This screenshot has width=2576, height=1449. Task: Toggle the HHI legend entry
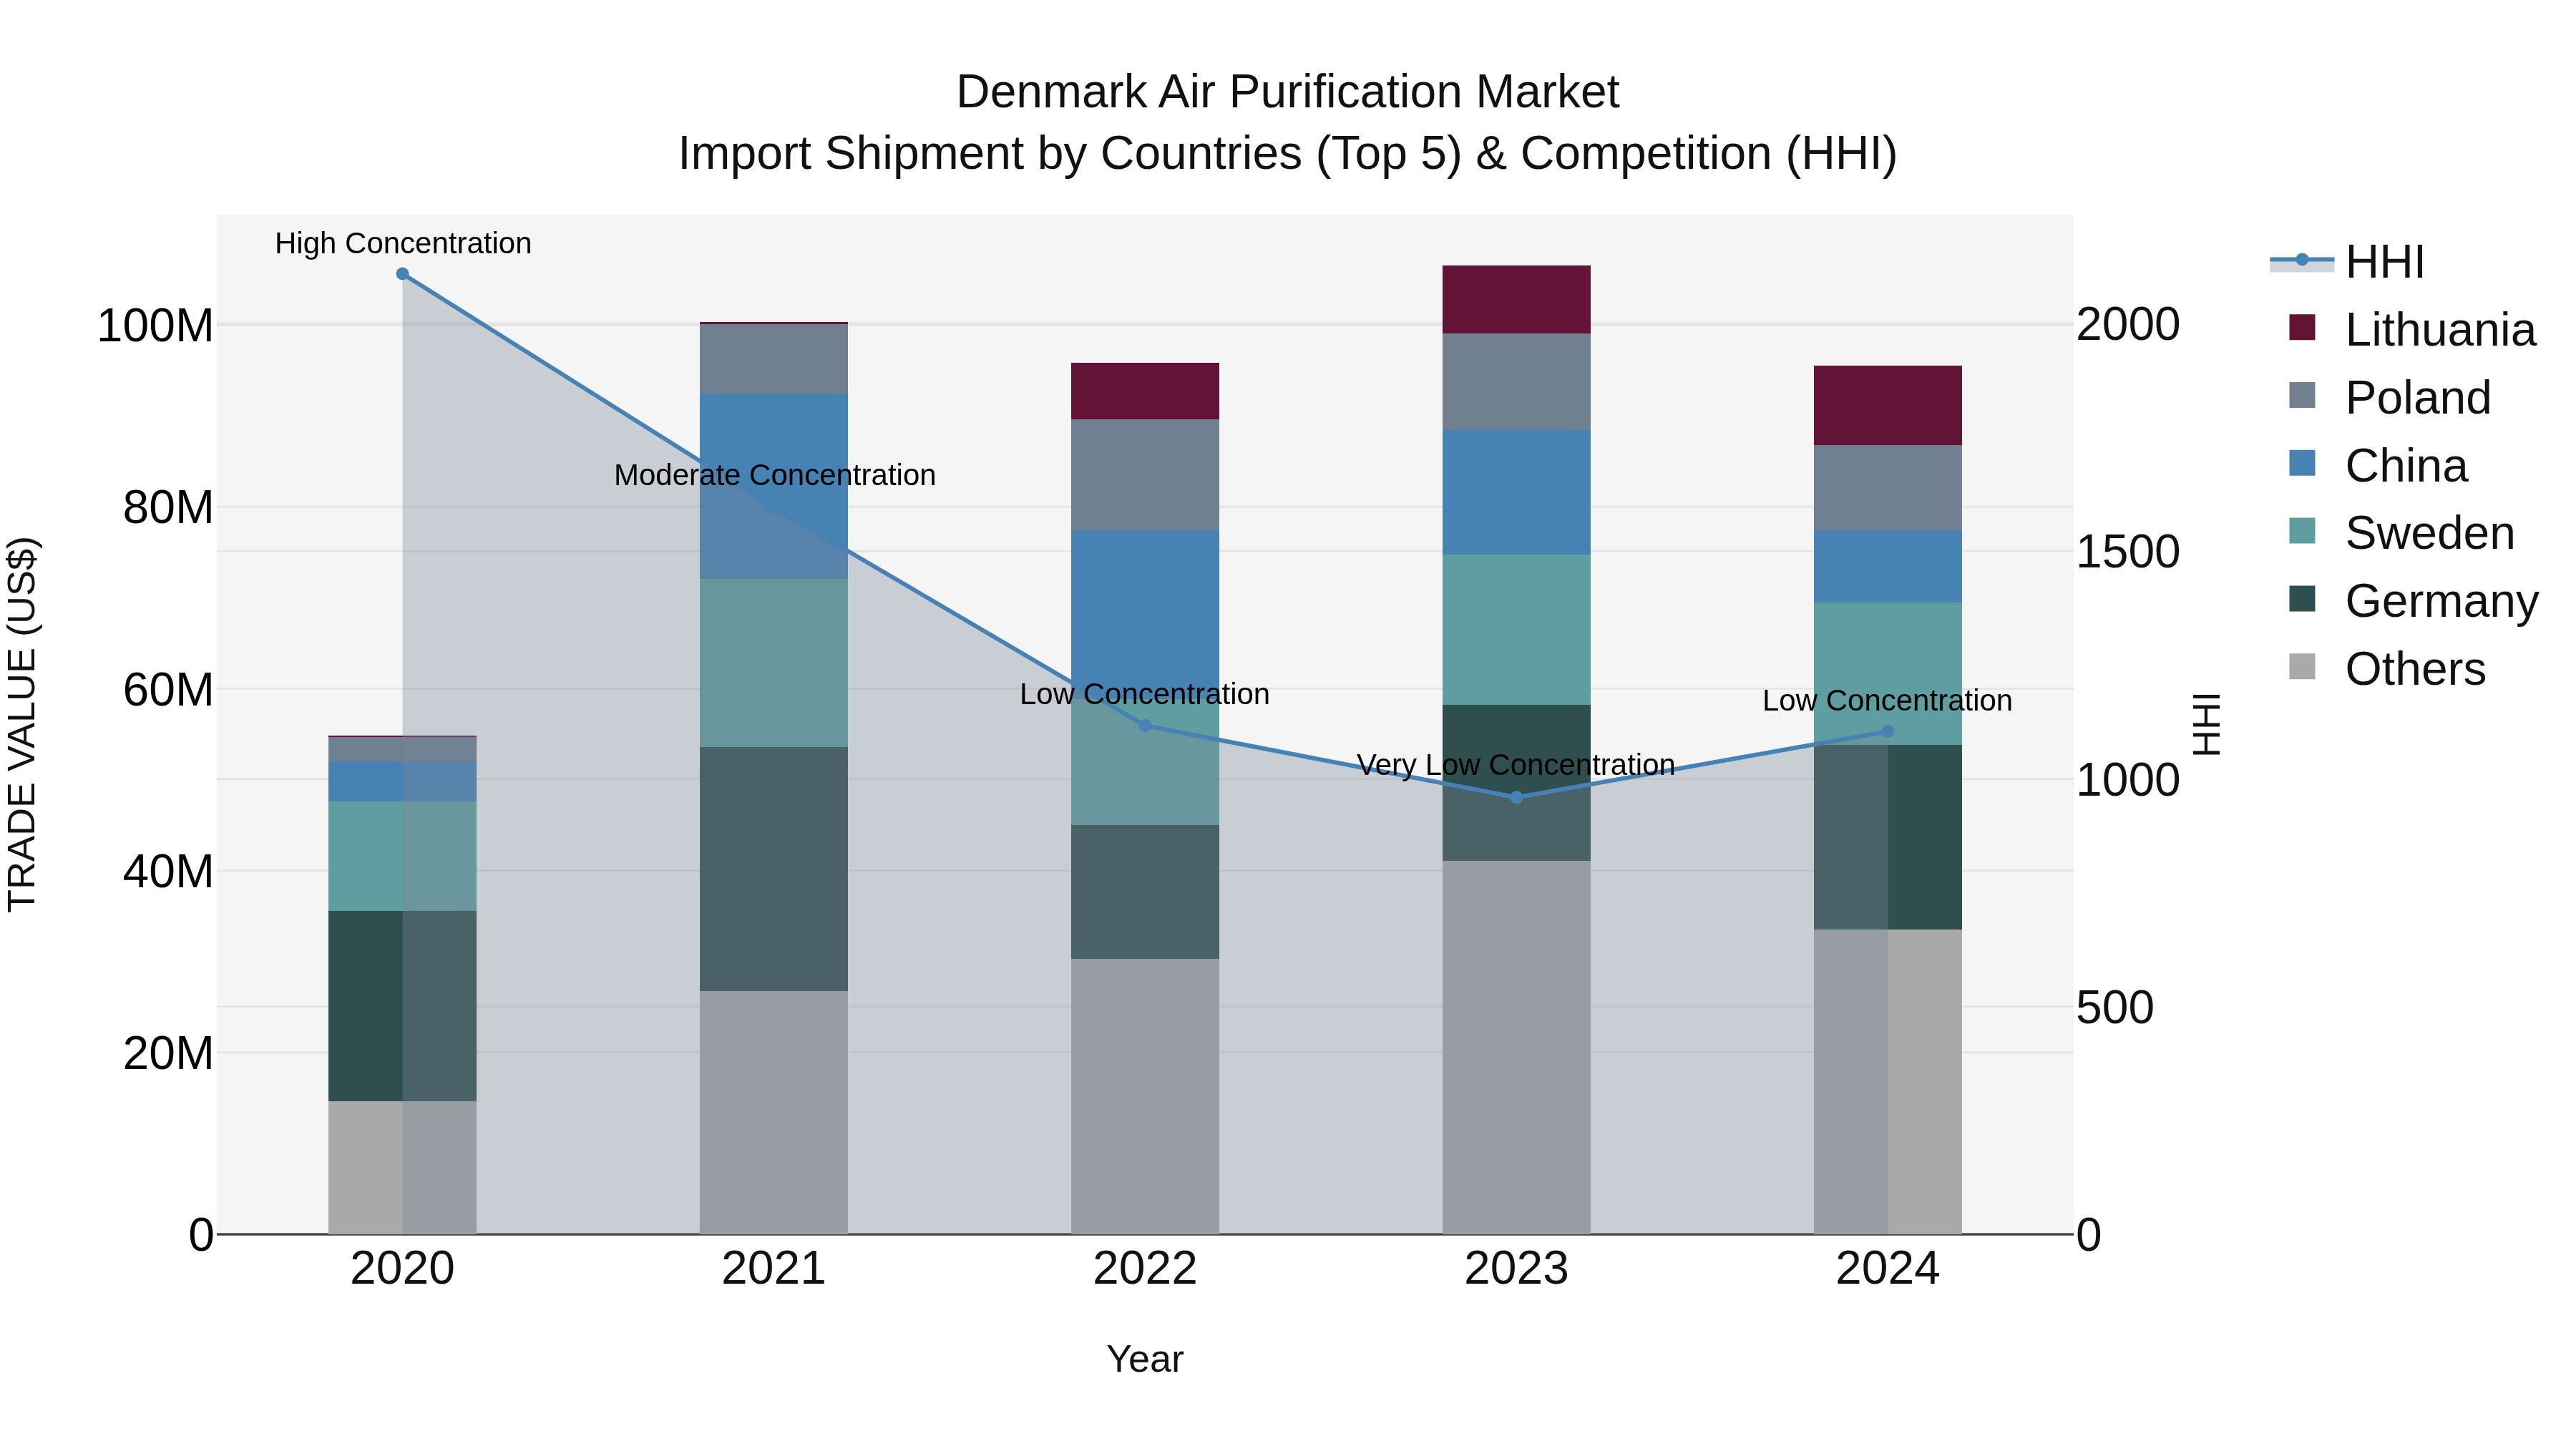2347,262
